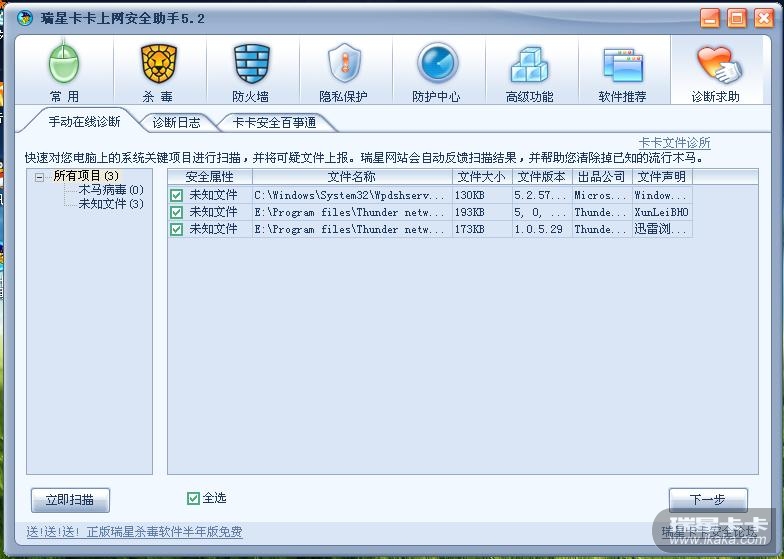Open the 杀毒 lion shield section
784x559 pixels.
point(158,72)
